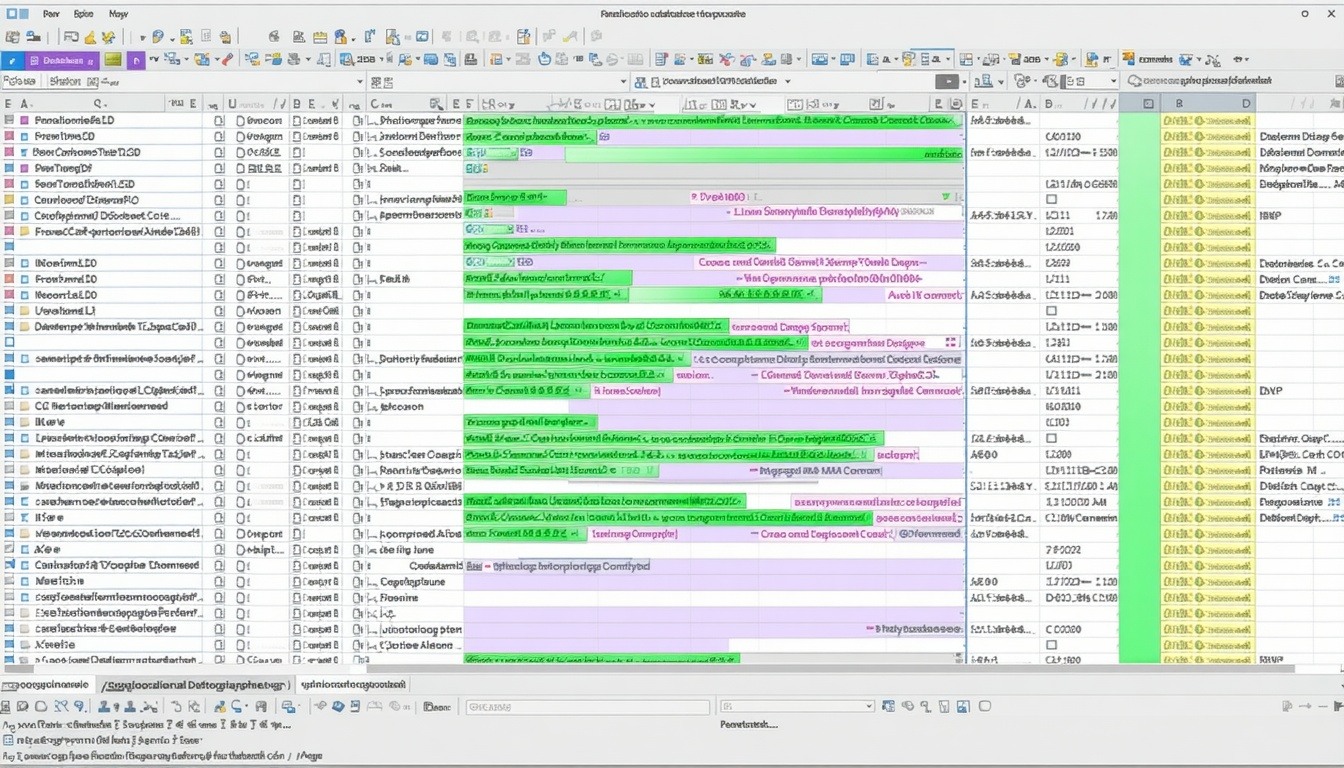Viewport: 1344px width, 768px height.
Task: Open the third sheet tab at bottom
Action: (353, 685)
